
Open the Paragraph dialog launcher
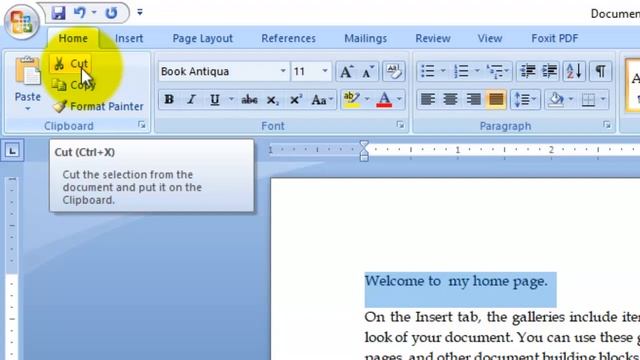point(607,125)
